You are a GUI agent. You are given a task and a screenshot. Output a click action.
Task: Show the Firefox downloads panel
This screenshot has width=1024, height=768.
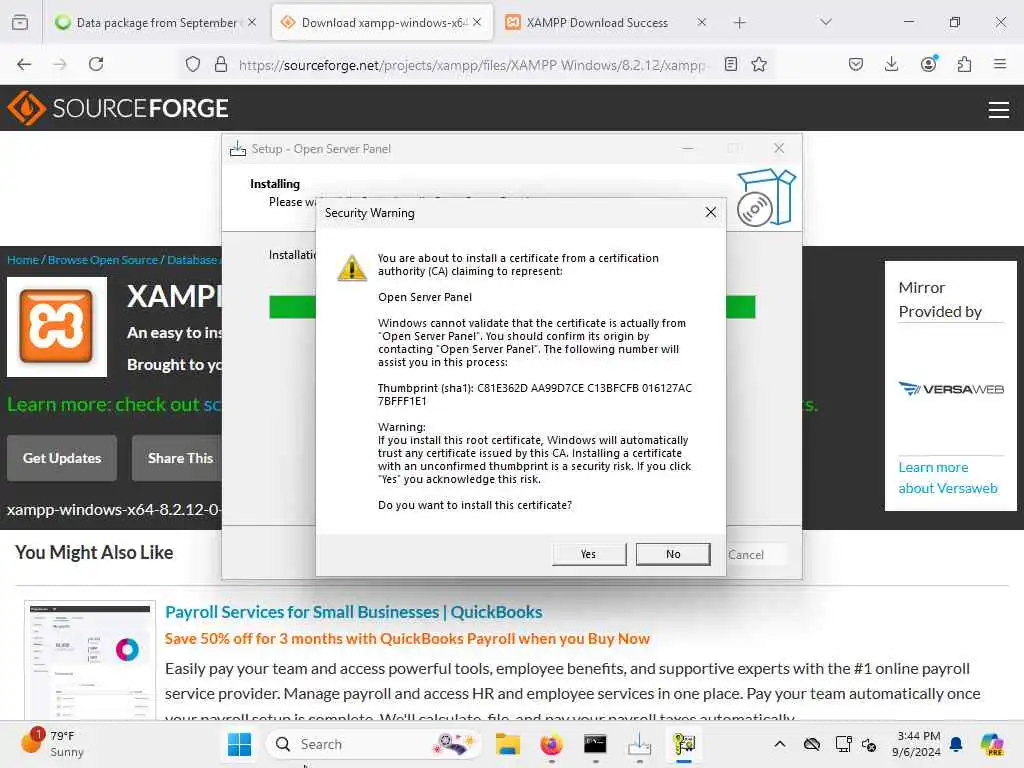pyautogui.click(x=891, y=64)
